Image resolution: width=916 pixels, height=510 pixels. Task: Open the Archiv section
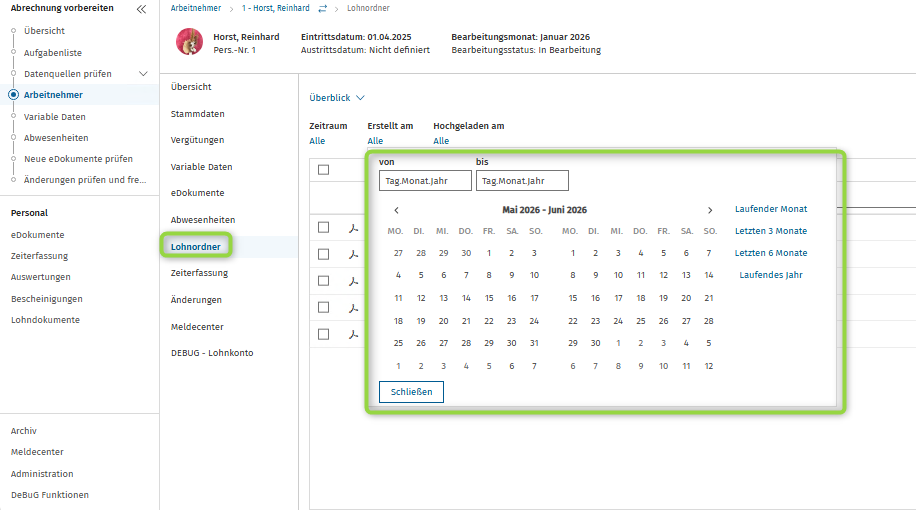pos(24,431)
